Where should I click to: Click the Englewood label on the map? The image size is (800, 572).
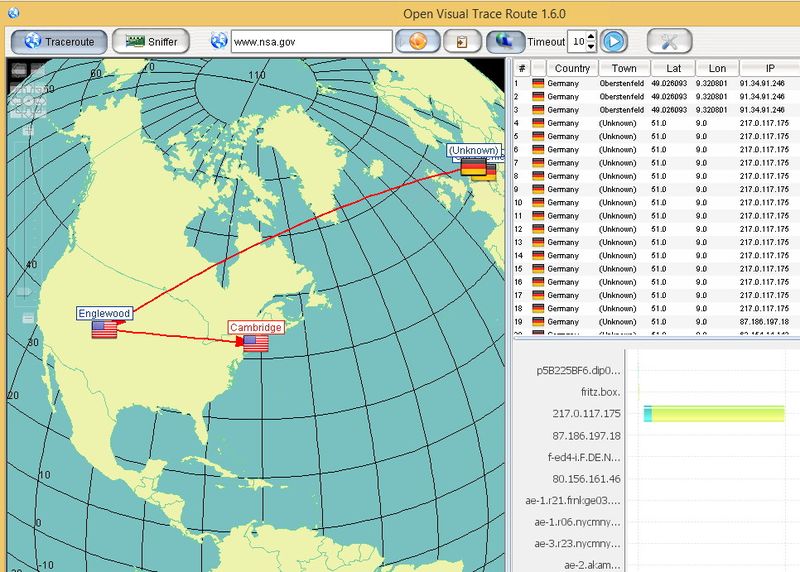tap(105, 313)
